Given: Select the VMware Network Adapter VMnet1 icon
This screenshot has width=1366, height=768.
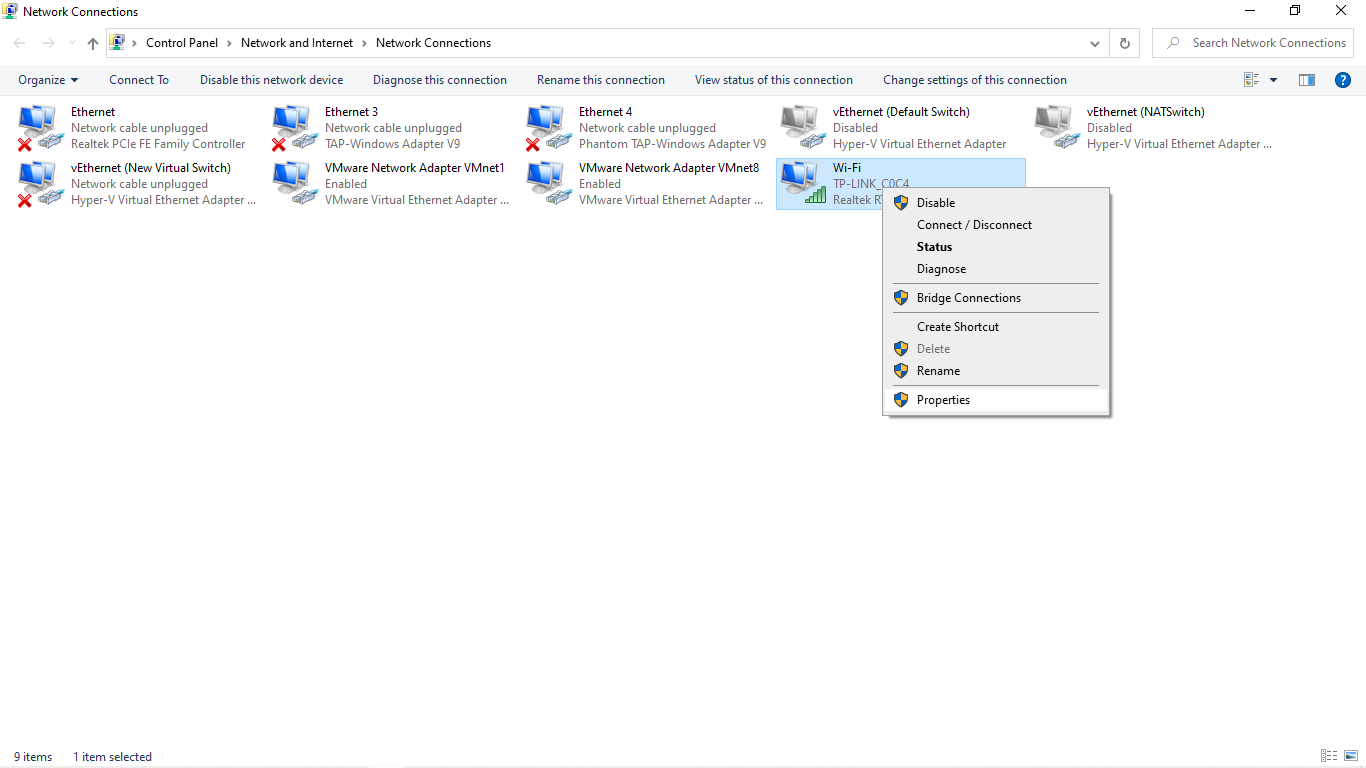Looking at the screenshot, I should [x=295, y=184].
